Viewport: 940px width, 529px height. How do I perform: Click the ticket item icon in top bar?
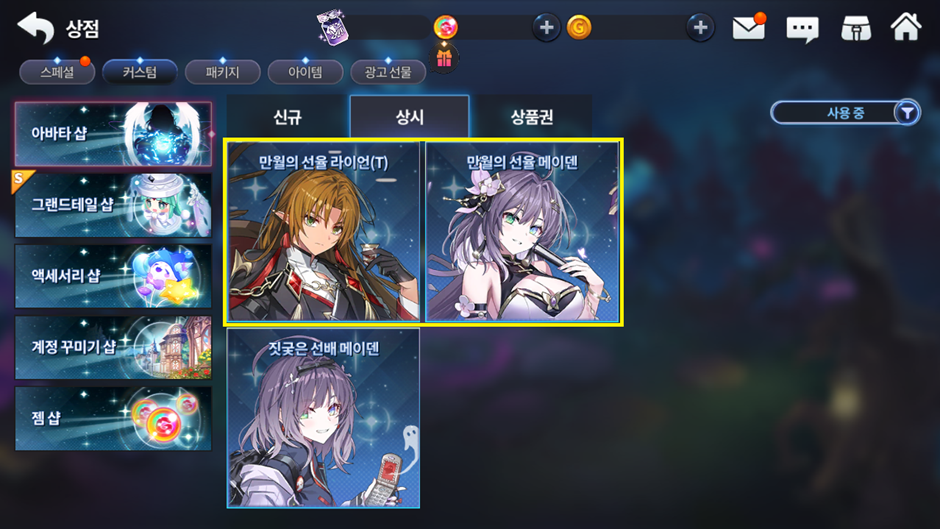click(332, 26)
